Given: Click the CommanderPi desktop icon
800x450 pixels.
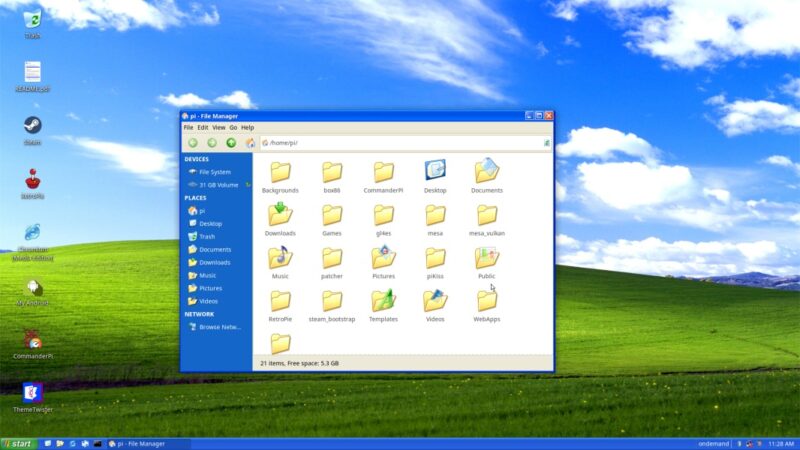Looking at the screenshot, I should (32, 345).
